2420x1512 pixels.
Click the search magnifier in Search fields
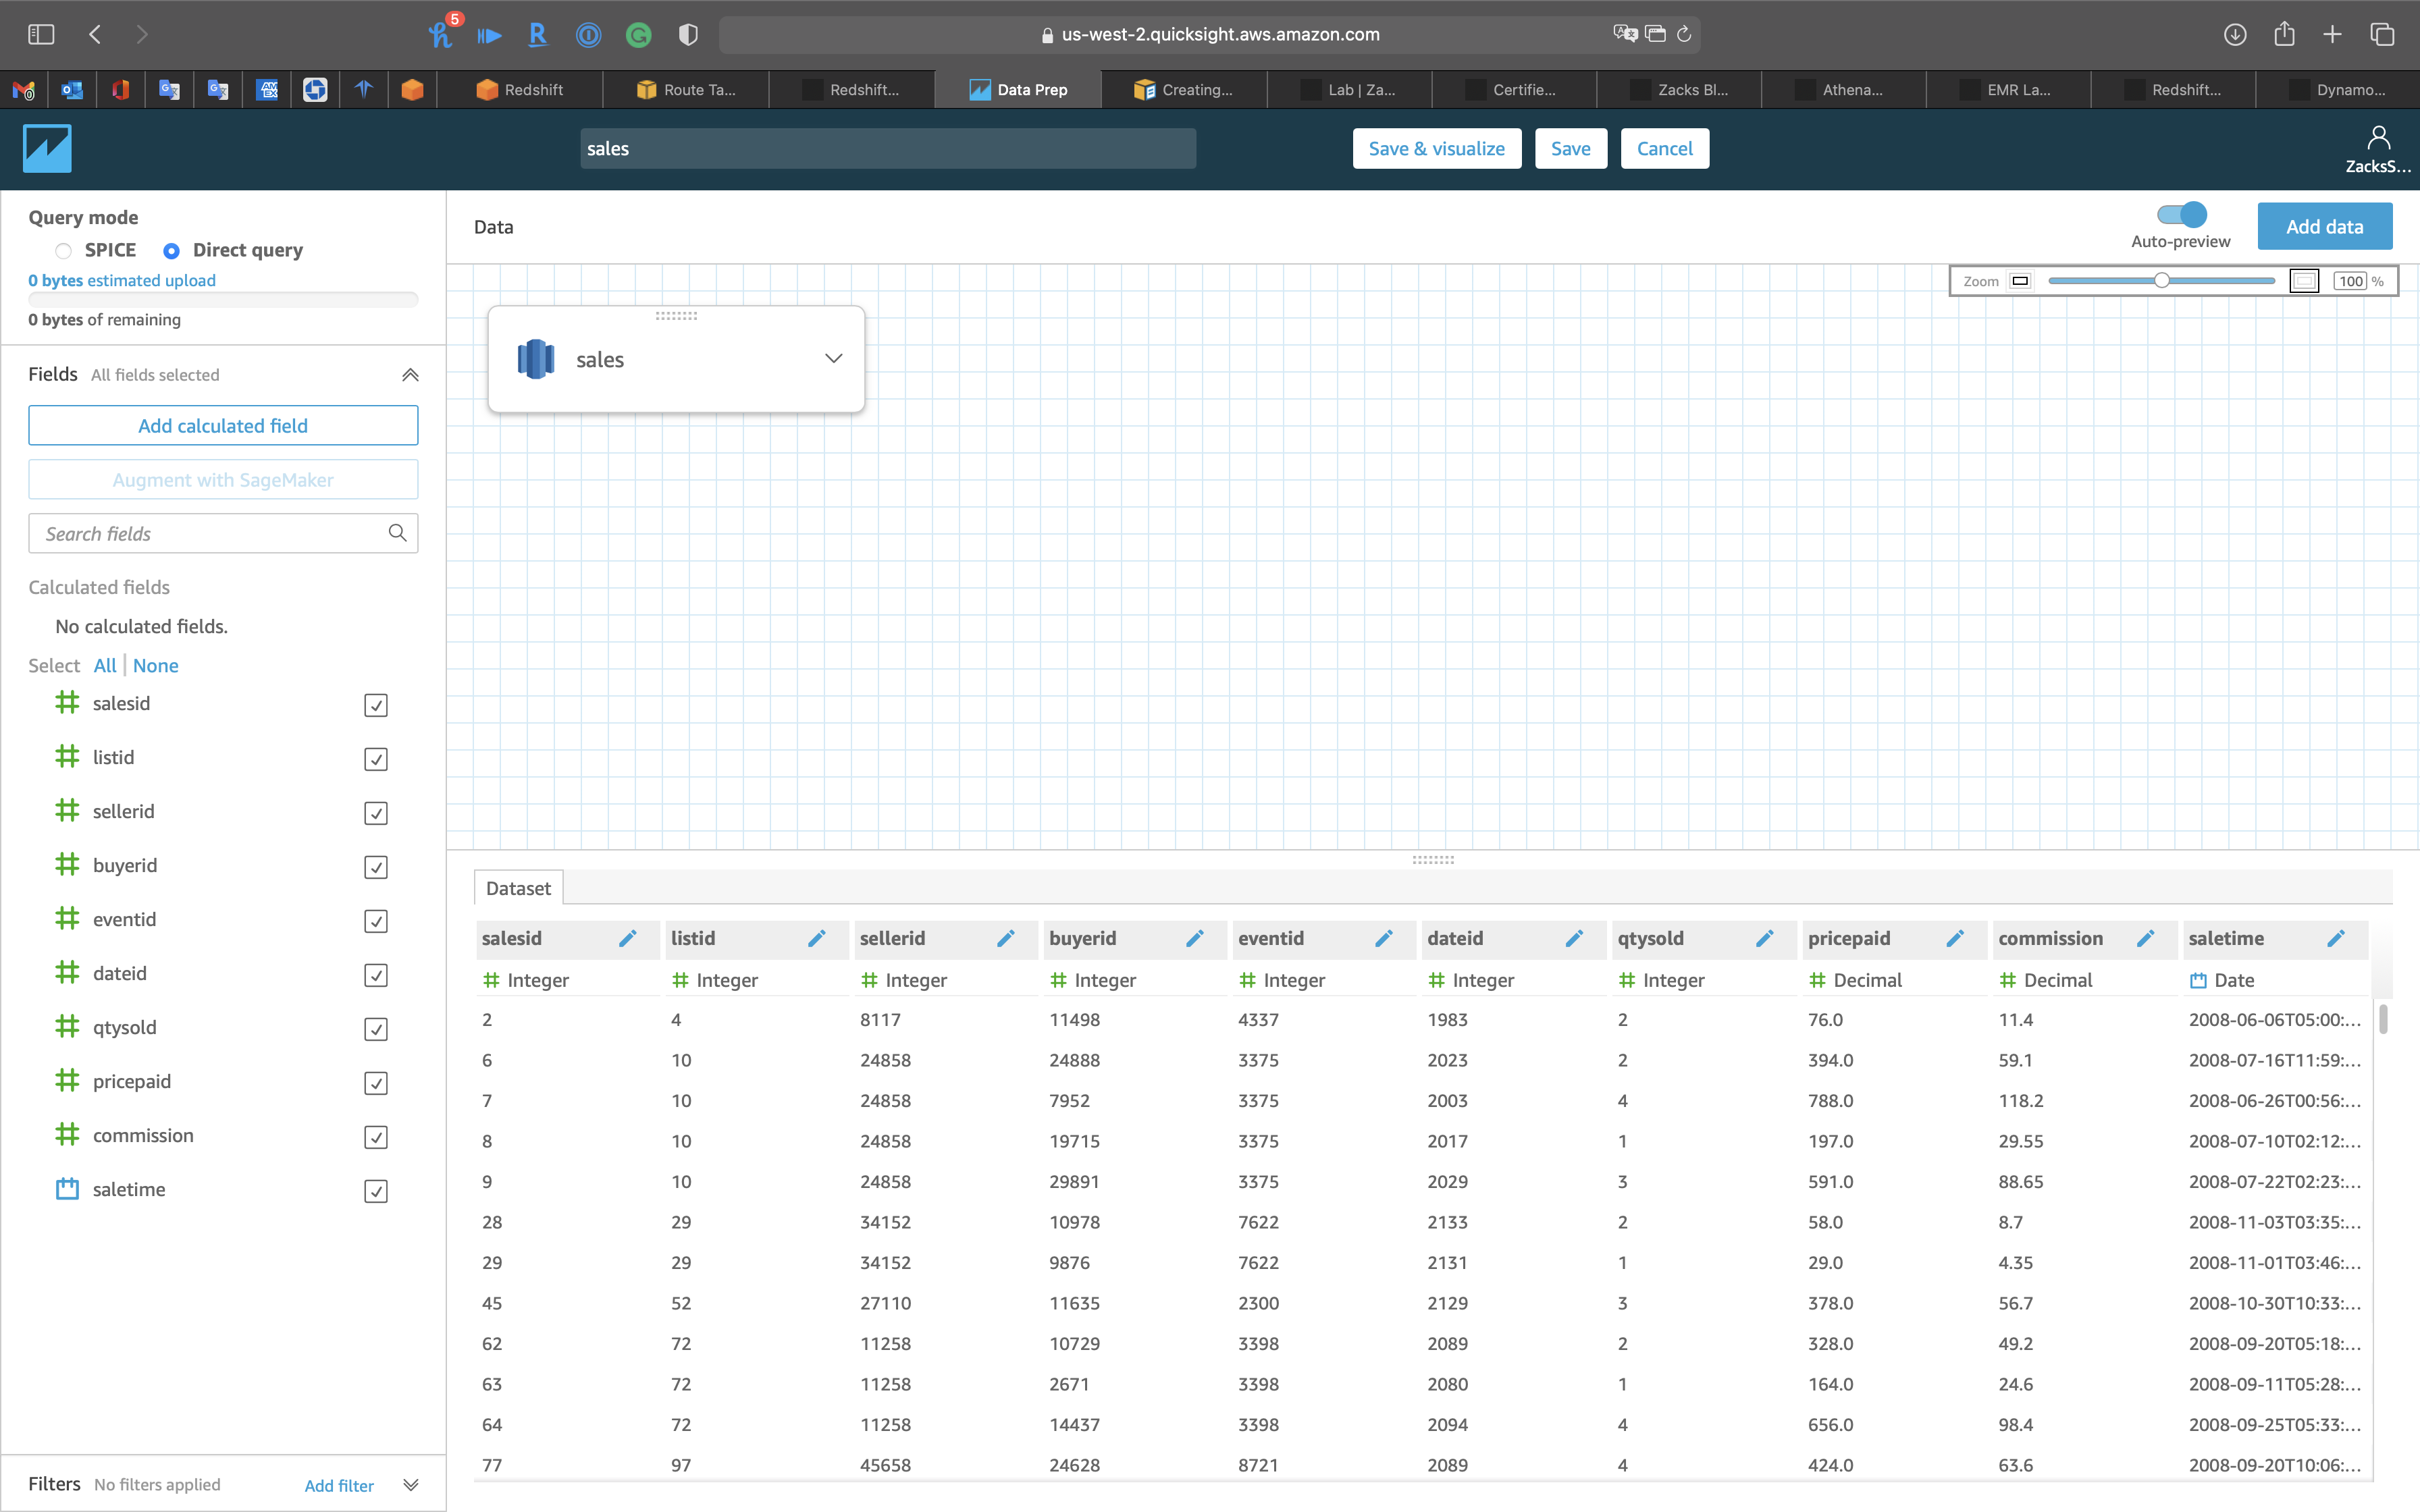[397, 533]
